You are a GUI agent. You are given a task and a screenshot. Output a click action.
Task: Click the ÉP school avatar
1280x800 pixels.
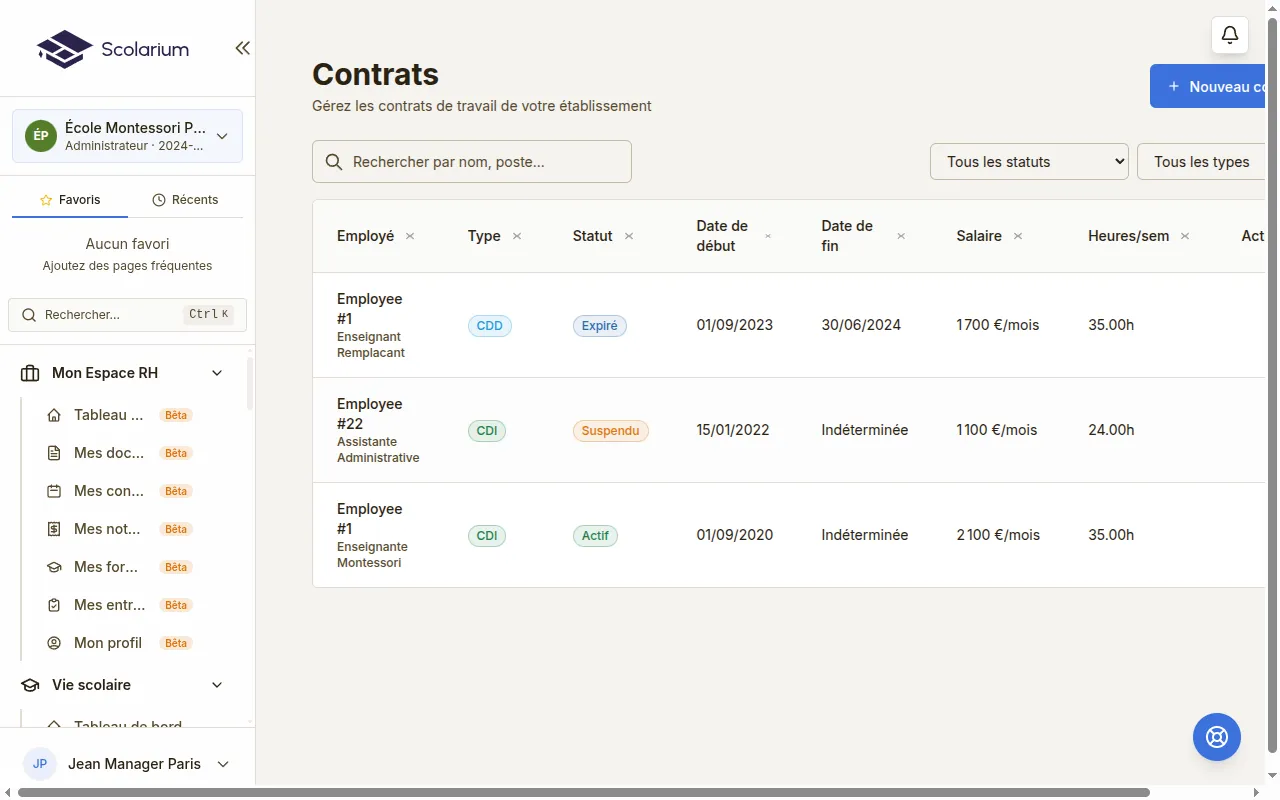[41, 136]
